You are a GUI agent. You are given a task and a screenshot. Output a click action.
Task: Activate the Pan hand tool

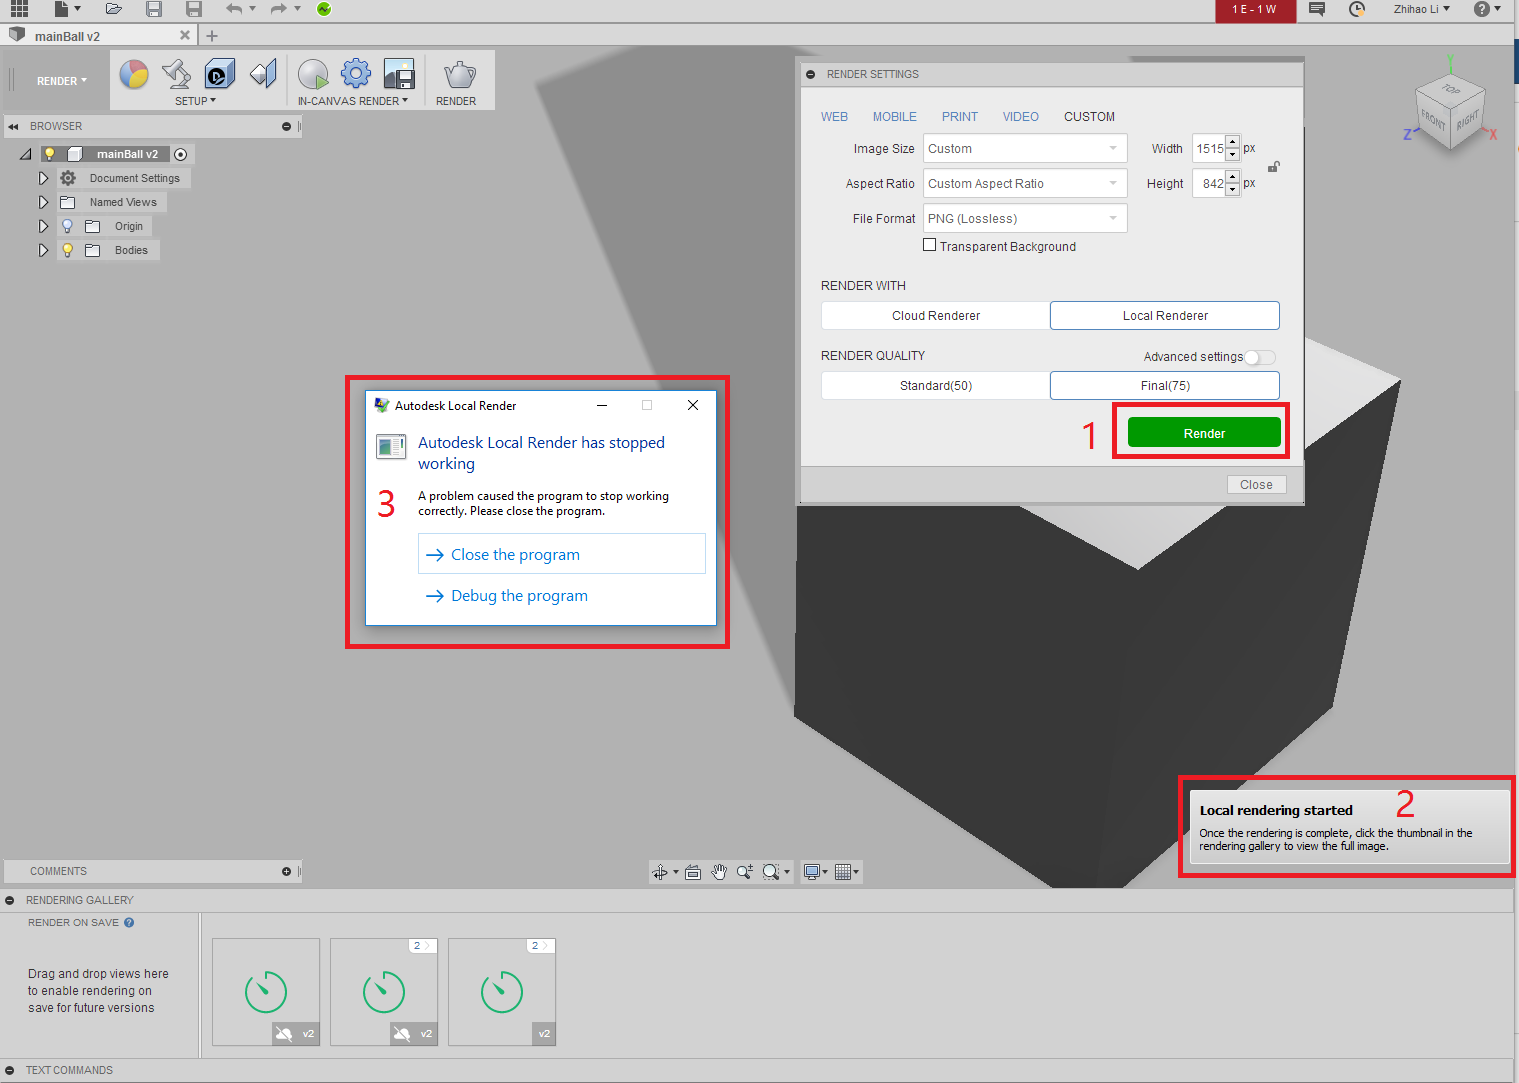coord(719,871)
